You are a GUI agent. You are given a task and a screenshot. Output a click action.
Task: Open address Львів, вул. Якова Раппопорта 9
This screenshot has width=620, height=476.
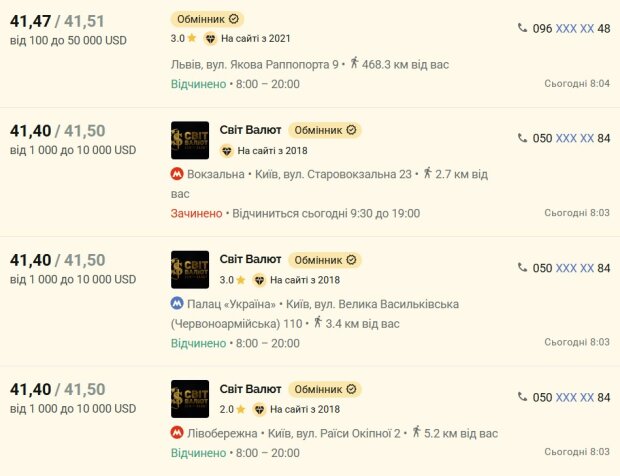(x=255, y=64)
